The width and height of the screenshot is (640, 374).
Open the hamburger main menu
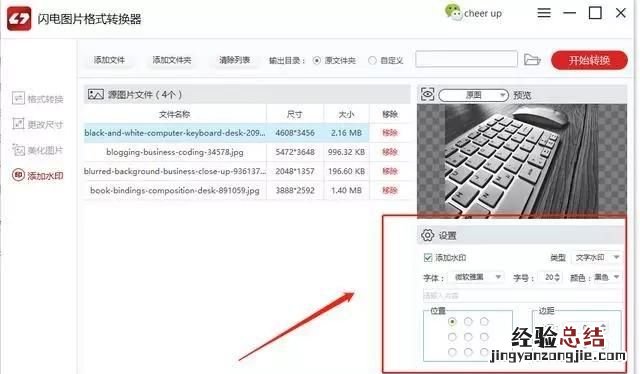(x=544, y=13)
